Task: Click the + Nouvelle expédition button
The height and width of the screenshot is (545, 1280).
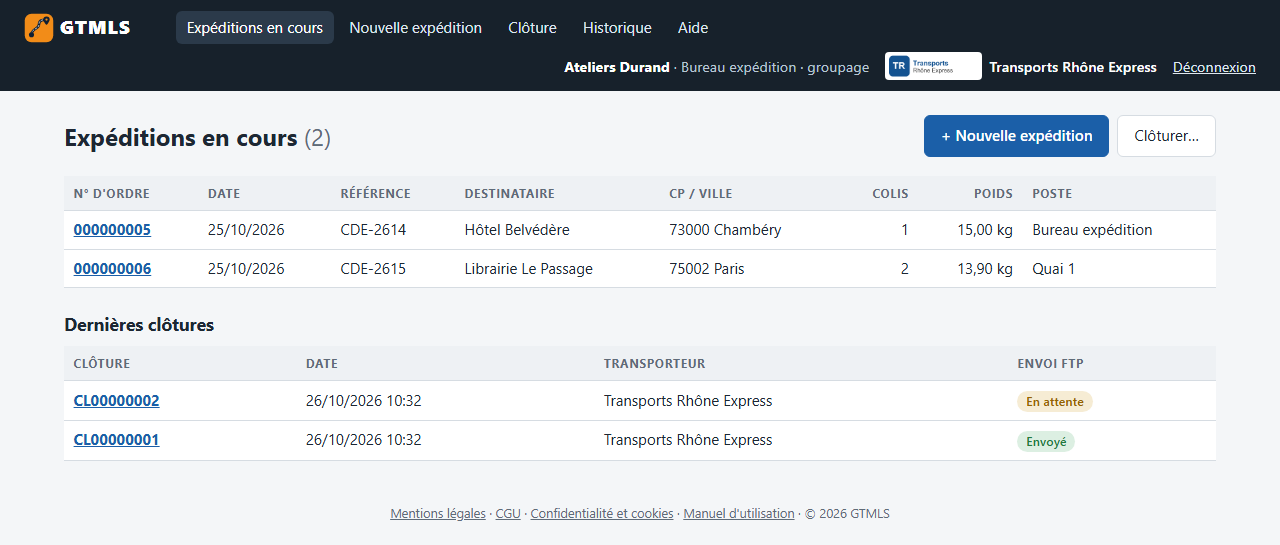Action: click(1016, 136)
